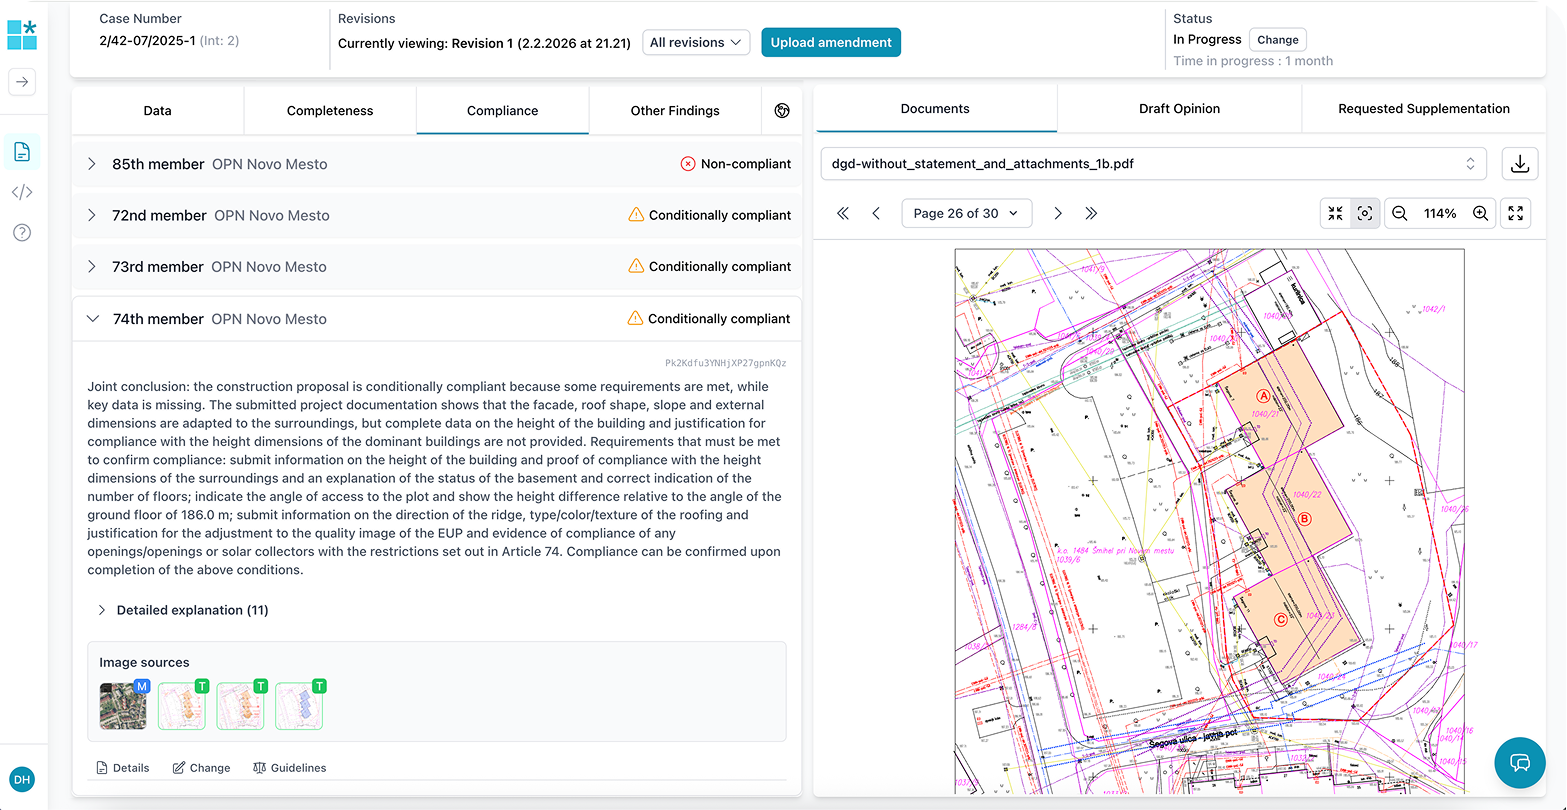Open the aerial map image thumbnail
Screen dimensions: 1567x810
[x=123, y=706]
